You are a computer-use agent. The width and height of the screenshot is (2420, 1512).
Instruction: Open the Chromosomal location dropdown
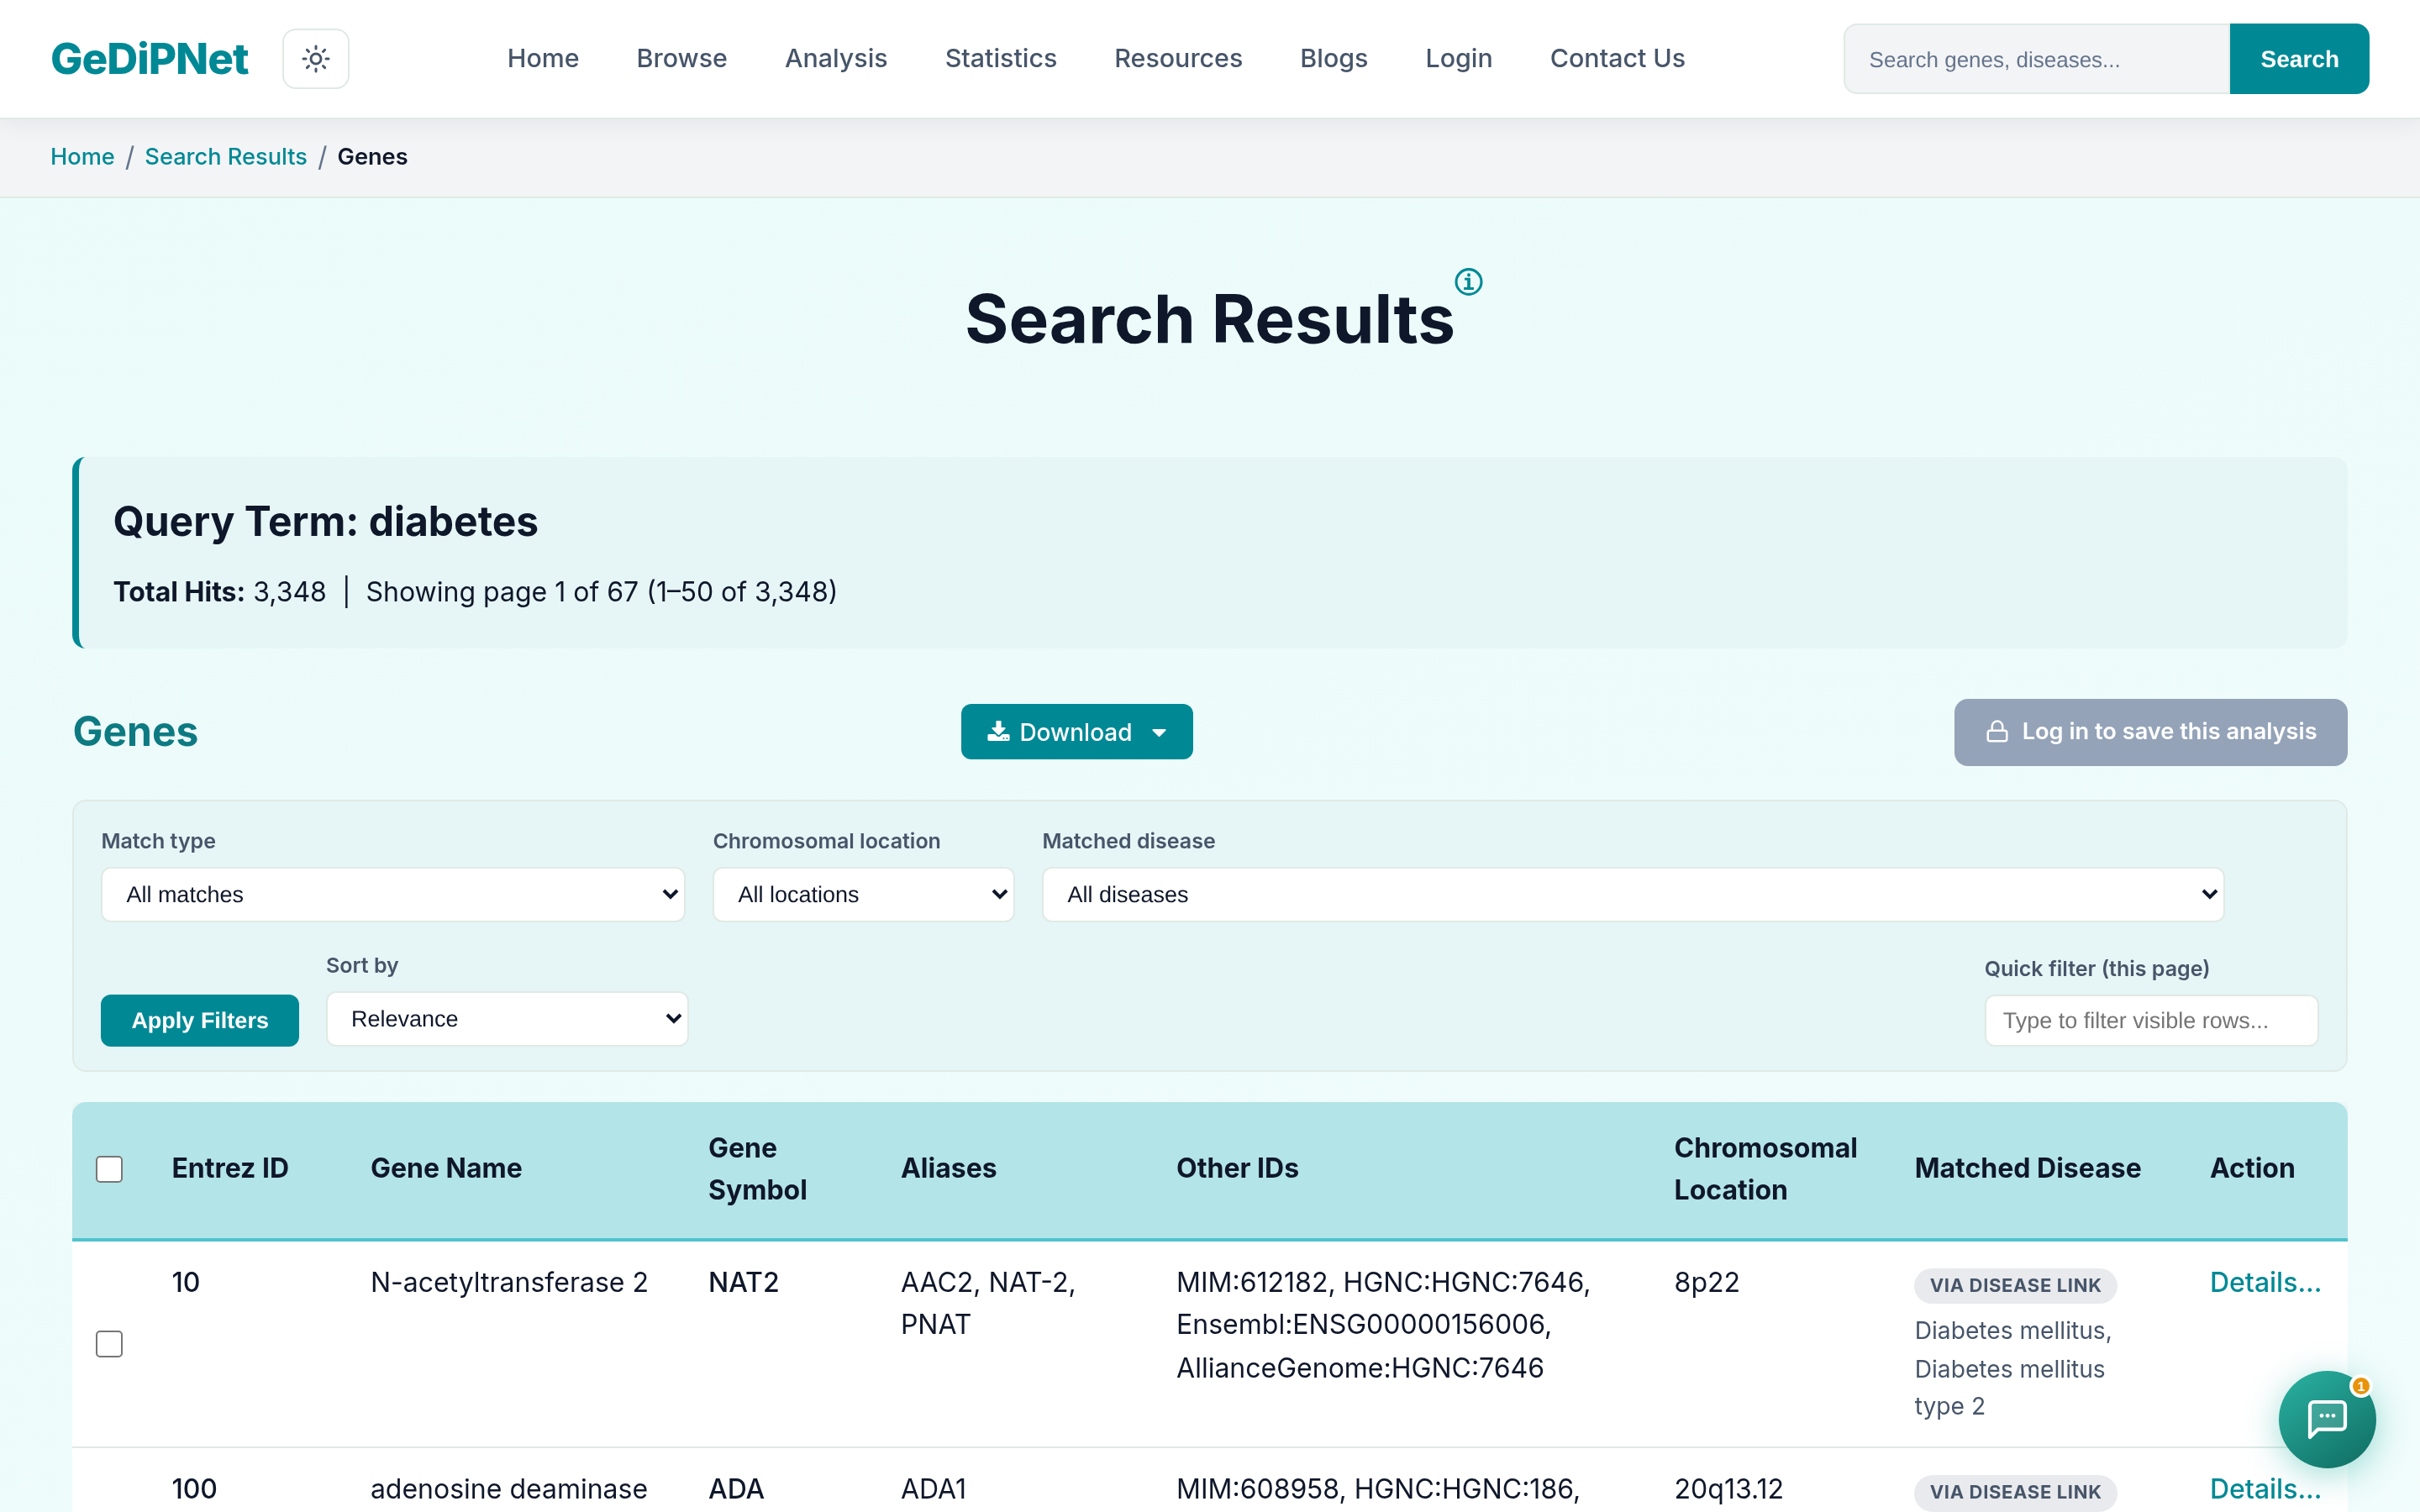click(863, 894)
